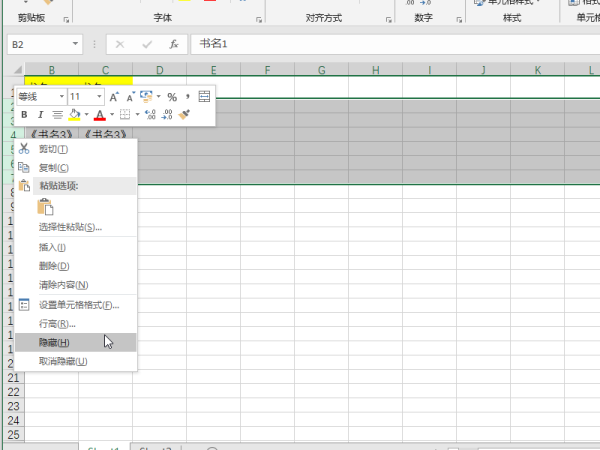The width and height of the screenshot is (600, 450).
Task: Insert function using the fx icon
Action: pos(173,45)
